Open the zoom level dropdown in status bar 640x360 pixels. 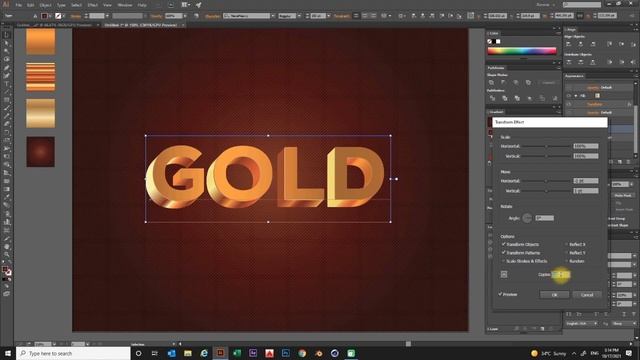(55, 344)
